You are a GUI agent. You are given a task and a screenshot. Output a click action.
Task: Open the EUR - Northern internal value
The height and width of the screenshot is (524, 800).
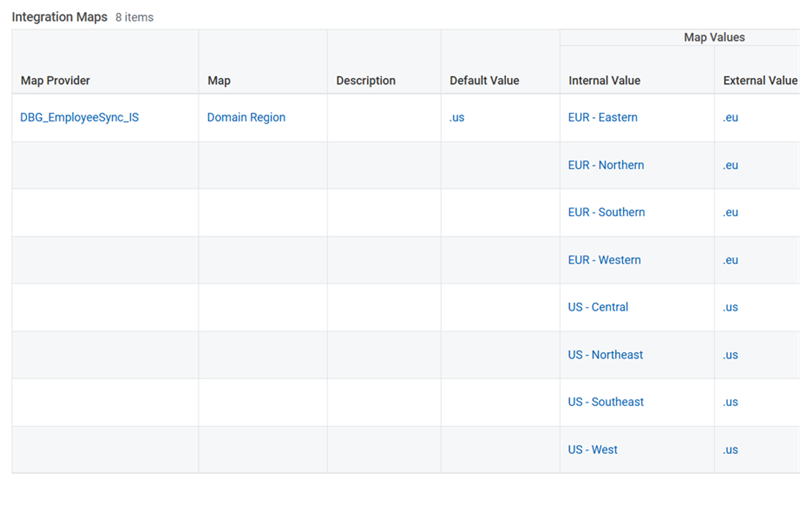click(606, 165)
